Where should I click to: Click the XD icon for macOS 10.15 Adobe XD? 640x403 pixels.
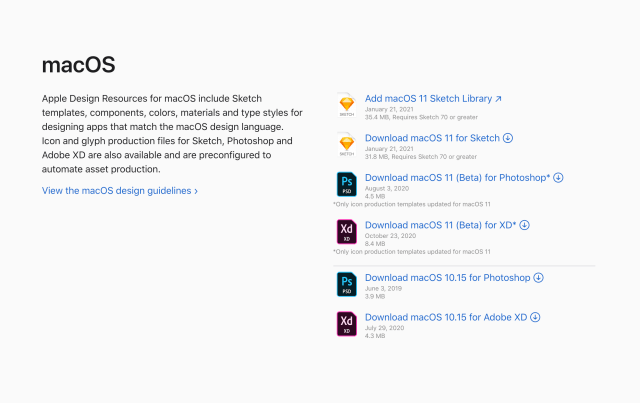pyautogui.click(x=347, y=323)
